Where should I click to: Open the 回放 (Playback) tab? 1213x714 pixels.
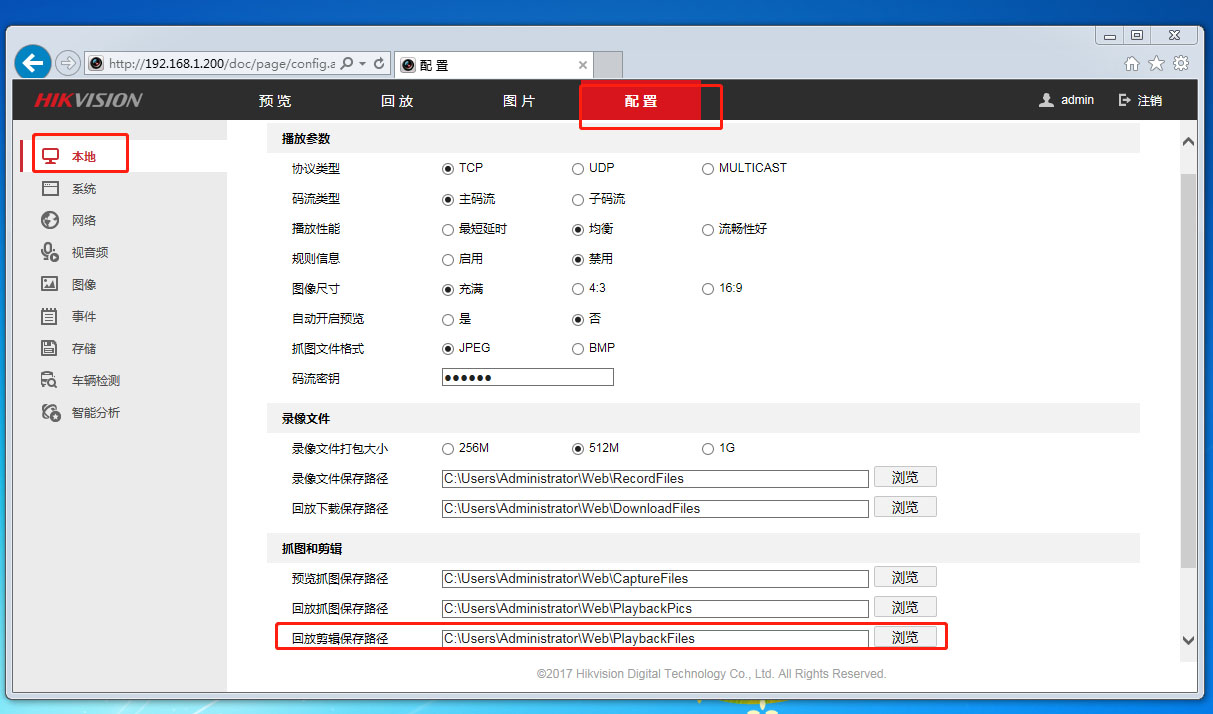(397, 101)
